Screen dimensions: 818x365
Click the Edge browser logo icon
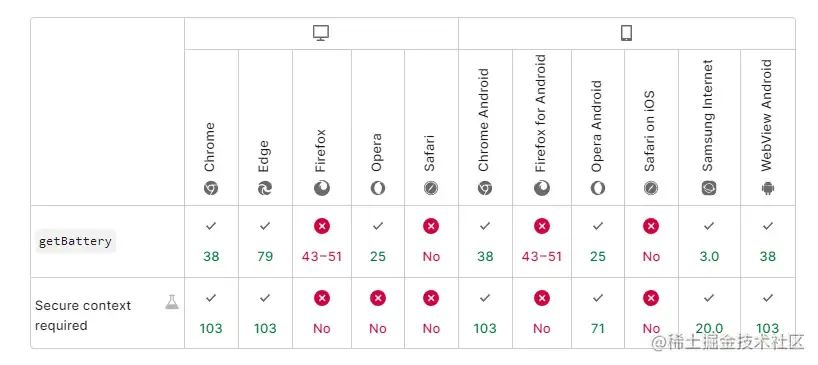coord(265,188)
